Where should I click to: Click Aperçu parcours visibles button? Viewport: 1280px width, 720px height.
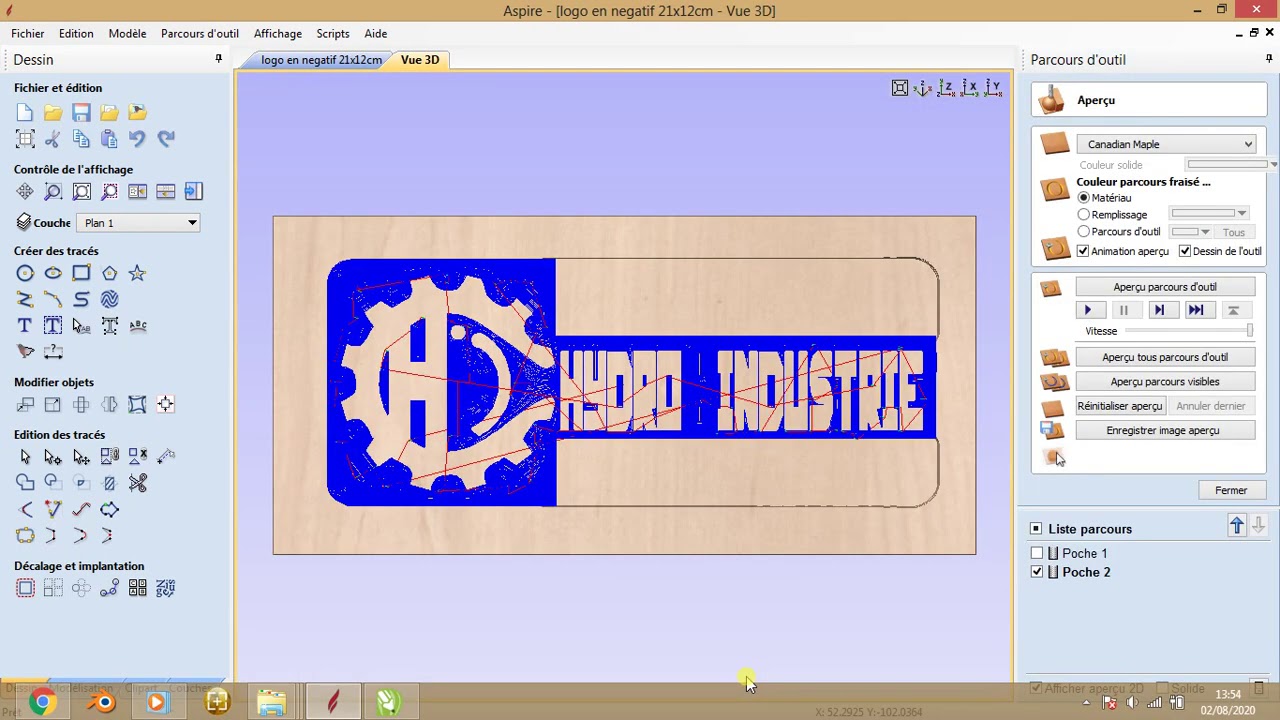(x=1165, y=381)
